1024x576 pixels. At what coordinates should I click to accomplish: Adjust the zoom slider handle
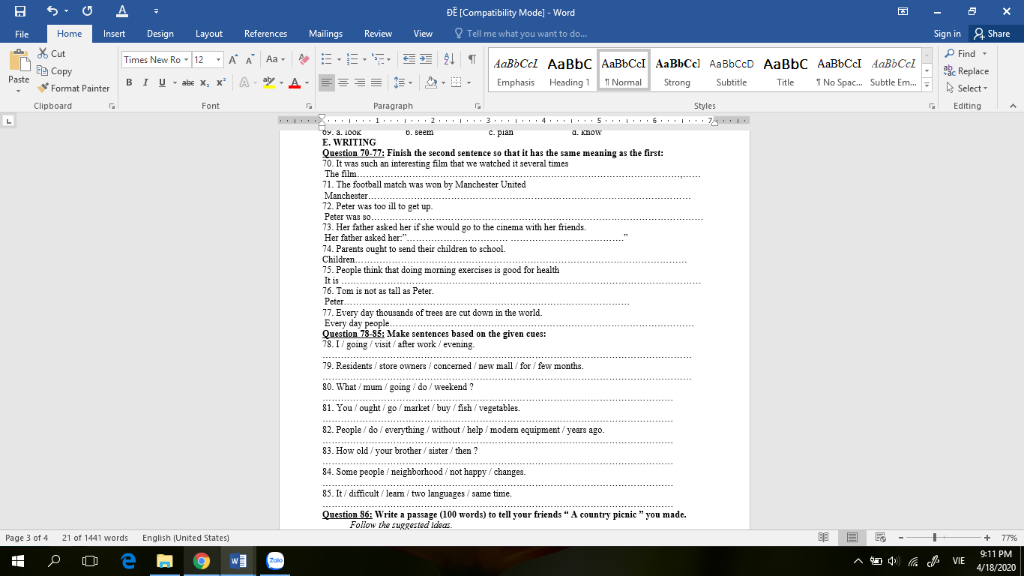point(935,537)
